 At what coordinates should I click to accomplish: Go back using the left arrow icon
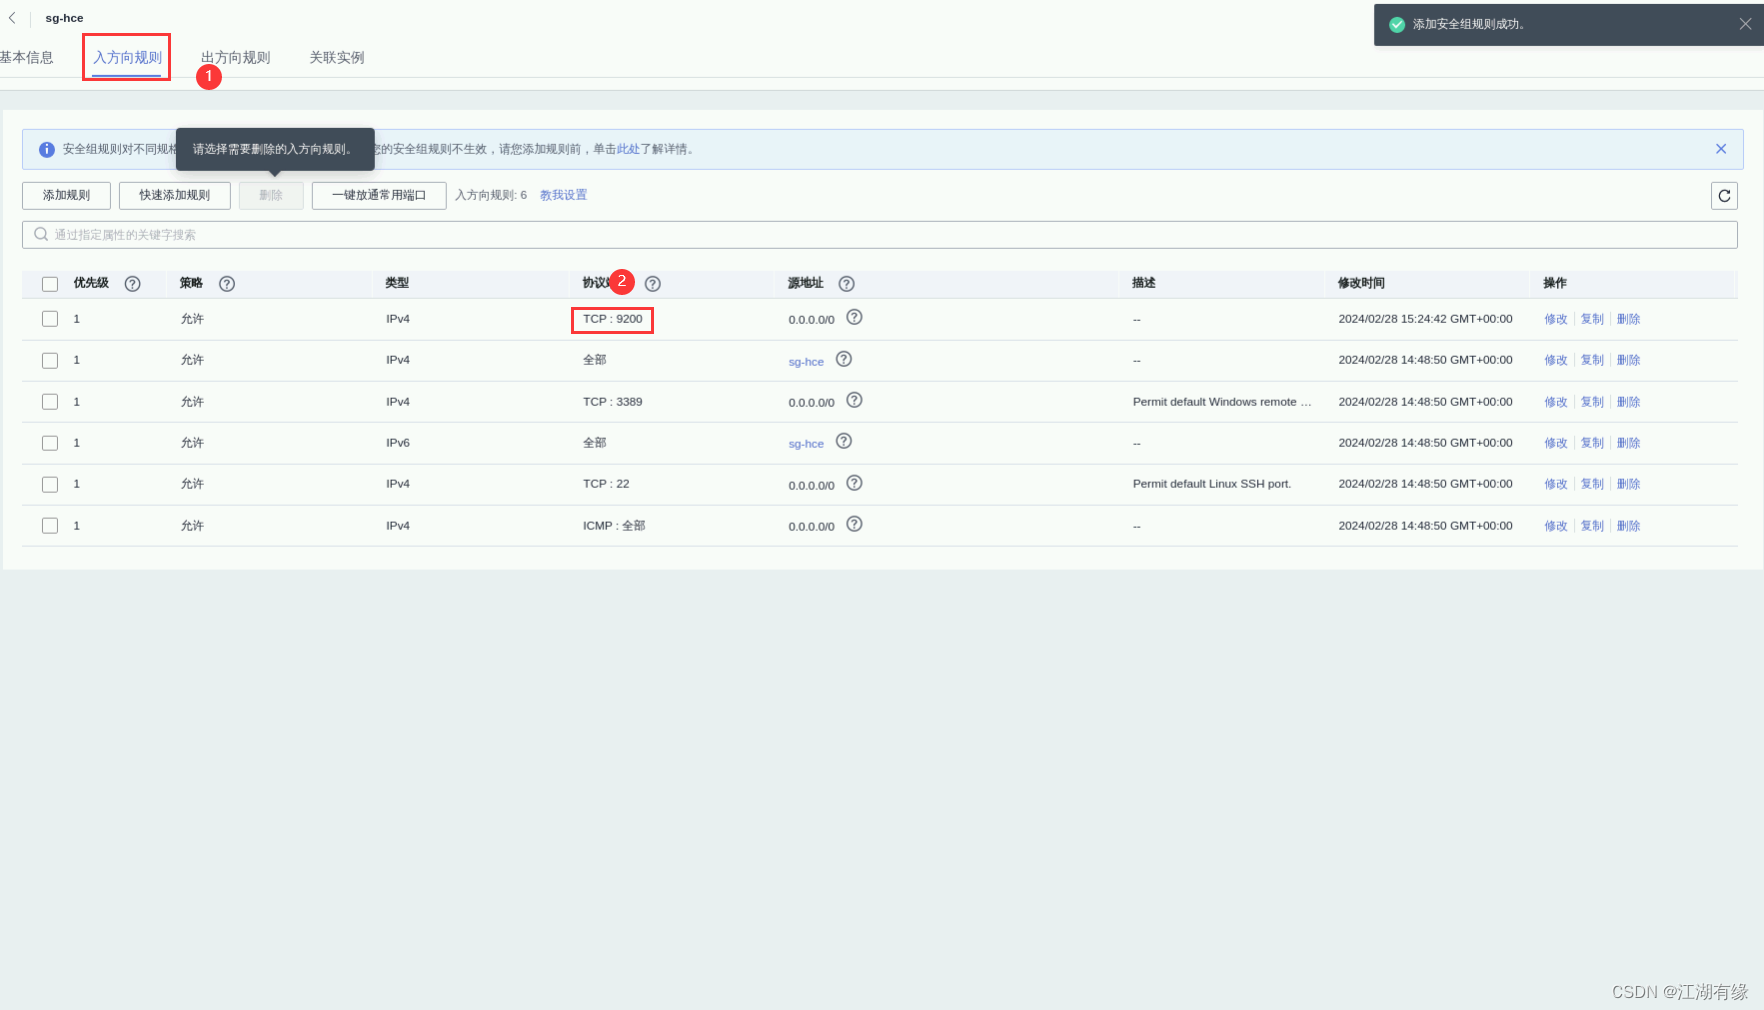point(12,18)
